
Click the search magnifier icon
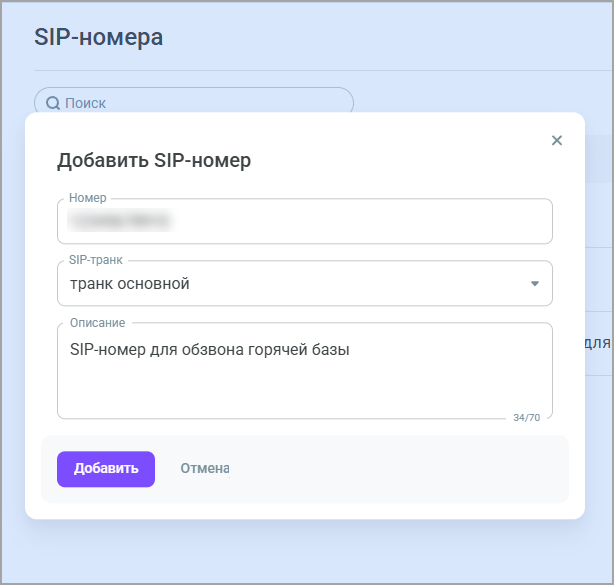(x=53, y=103)
